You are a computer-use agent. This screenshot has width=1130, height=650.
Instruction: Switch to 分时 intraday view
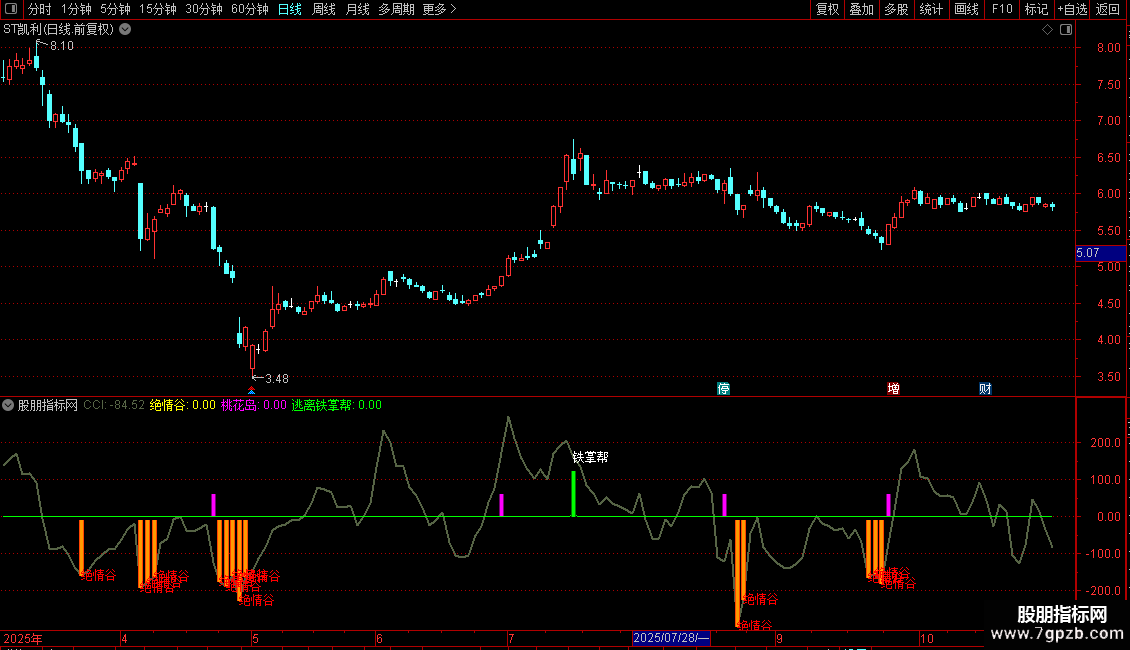(40, 9)
